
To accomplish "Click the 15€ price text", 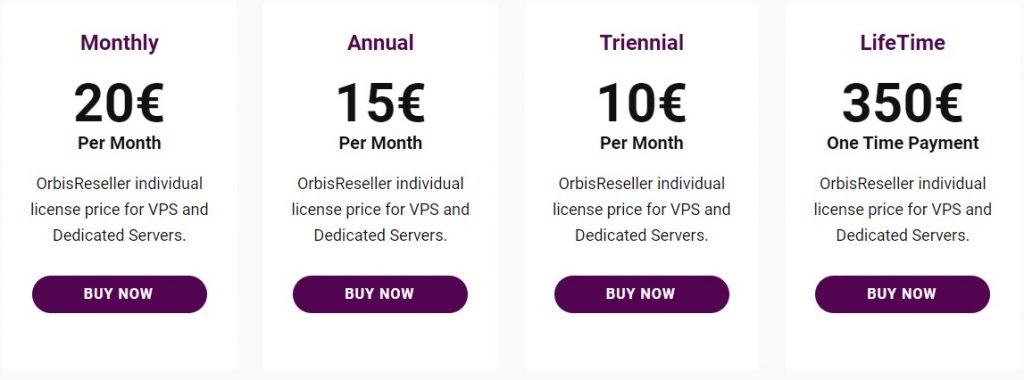I will pyautogui.click(x=381, y=103).
